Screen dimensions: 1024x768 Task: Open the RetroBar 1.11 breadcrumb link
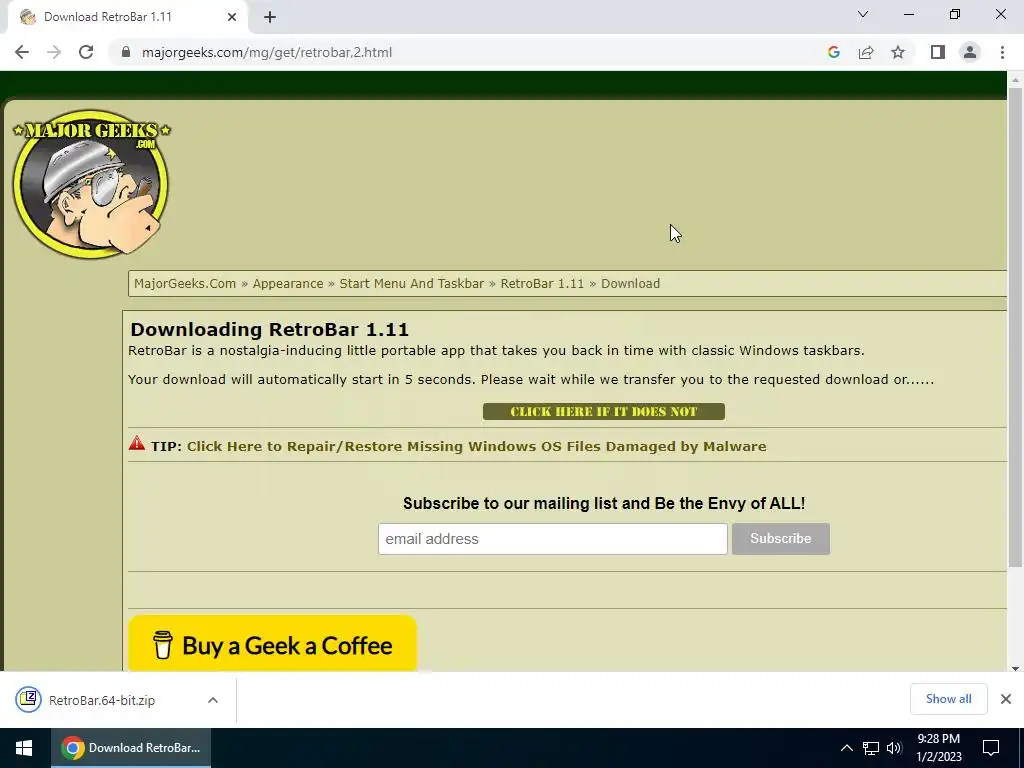coord(542,283)
